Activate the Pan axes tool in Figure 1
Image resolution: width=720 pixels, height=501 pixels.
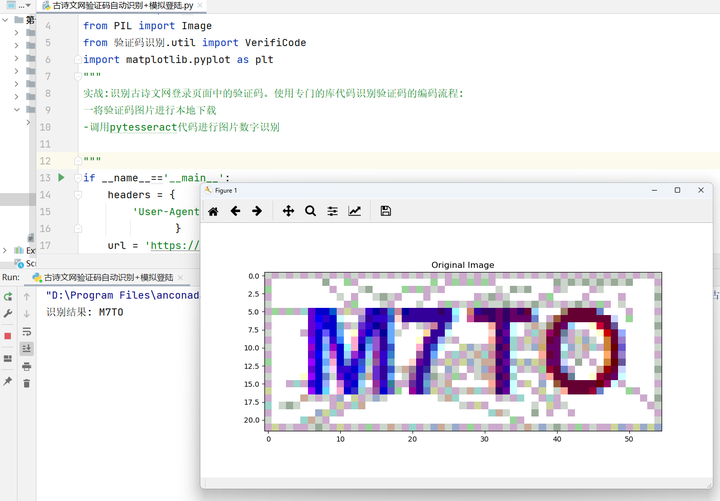(288, 211)
